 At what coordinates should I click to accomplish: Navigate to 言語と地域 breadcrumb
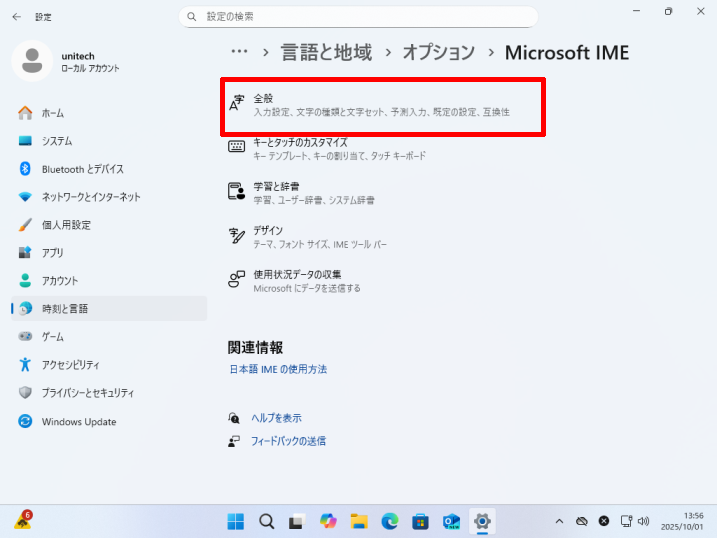(327, 52)
